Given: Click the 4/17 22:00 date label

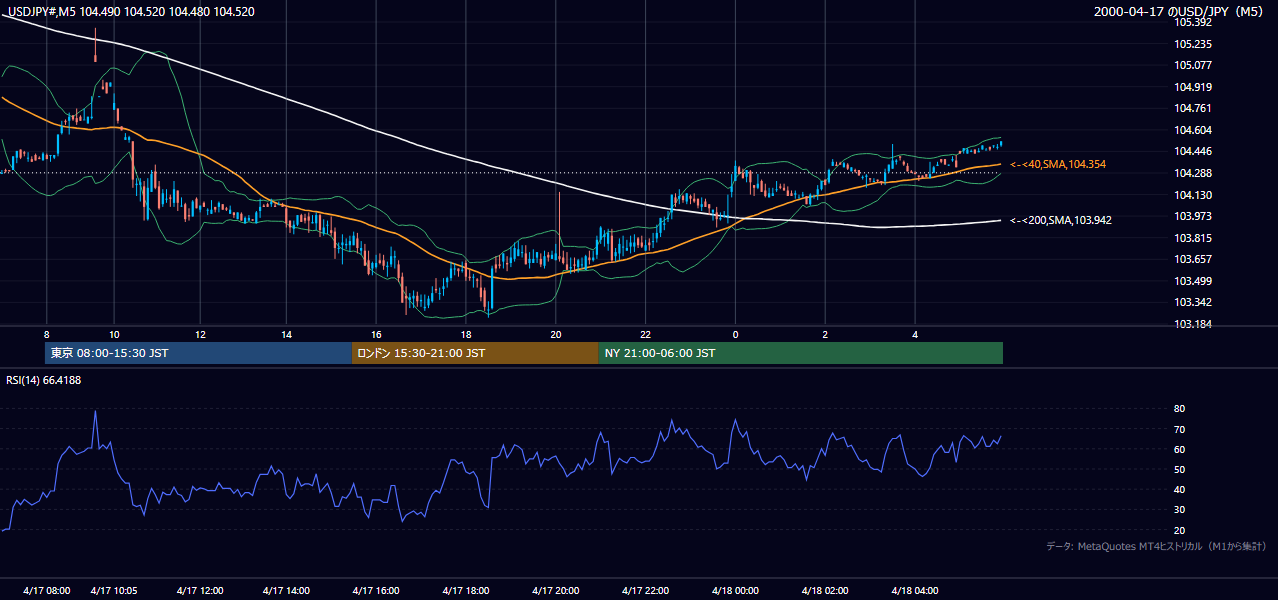Looking at the screenshot, I should pos(646,590).
